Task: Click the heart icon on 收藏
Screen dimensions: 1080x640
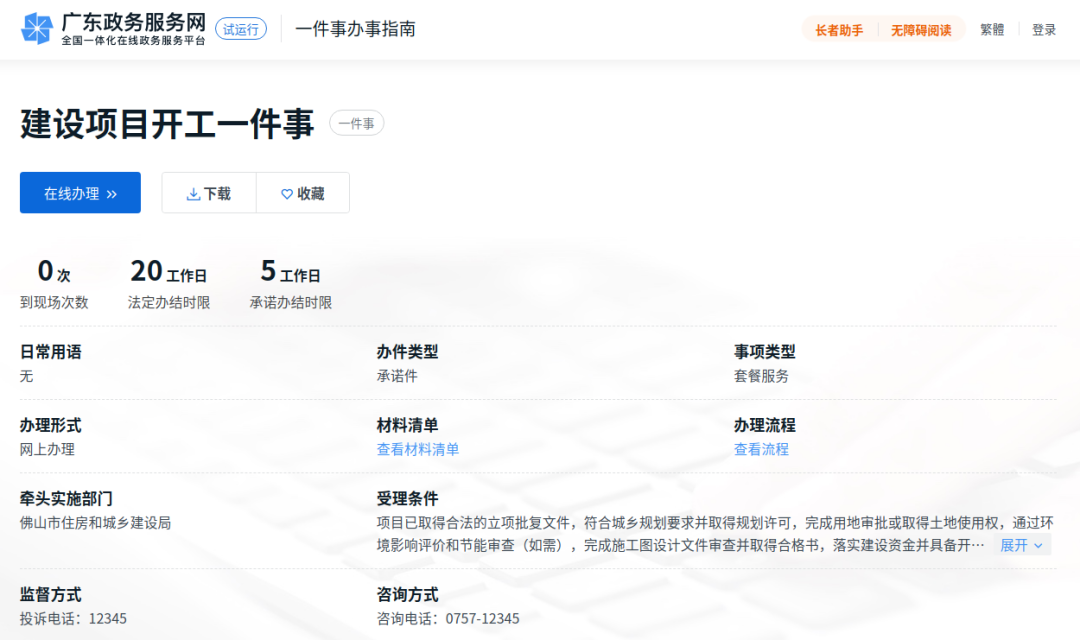Action: click(287, 194)
